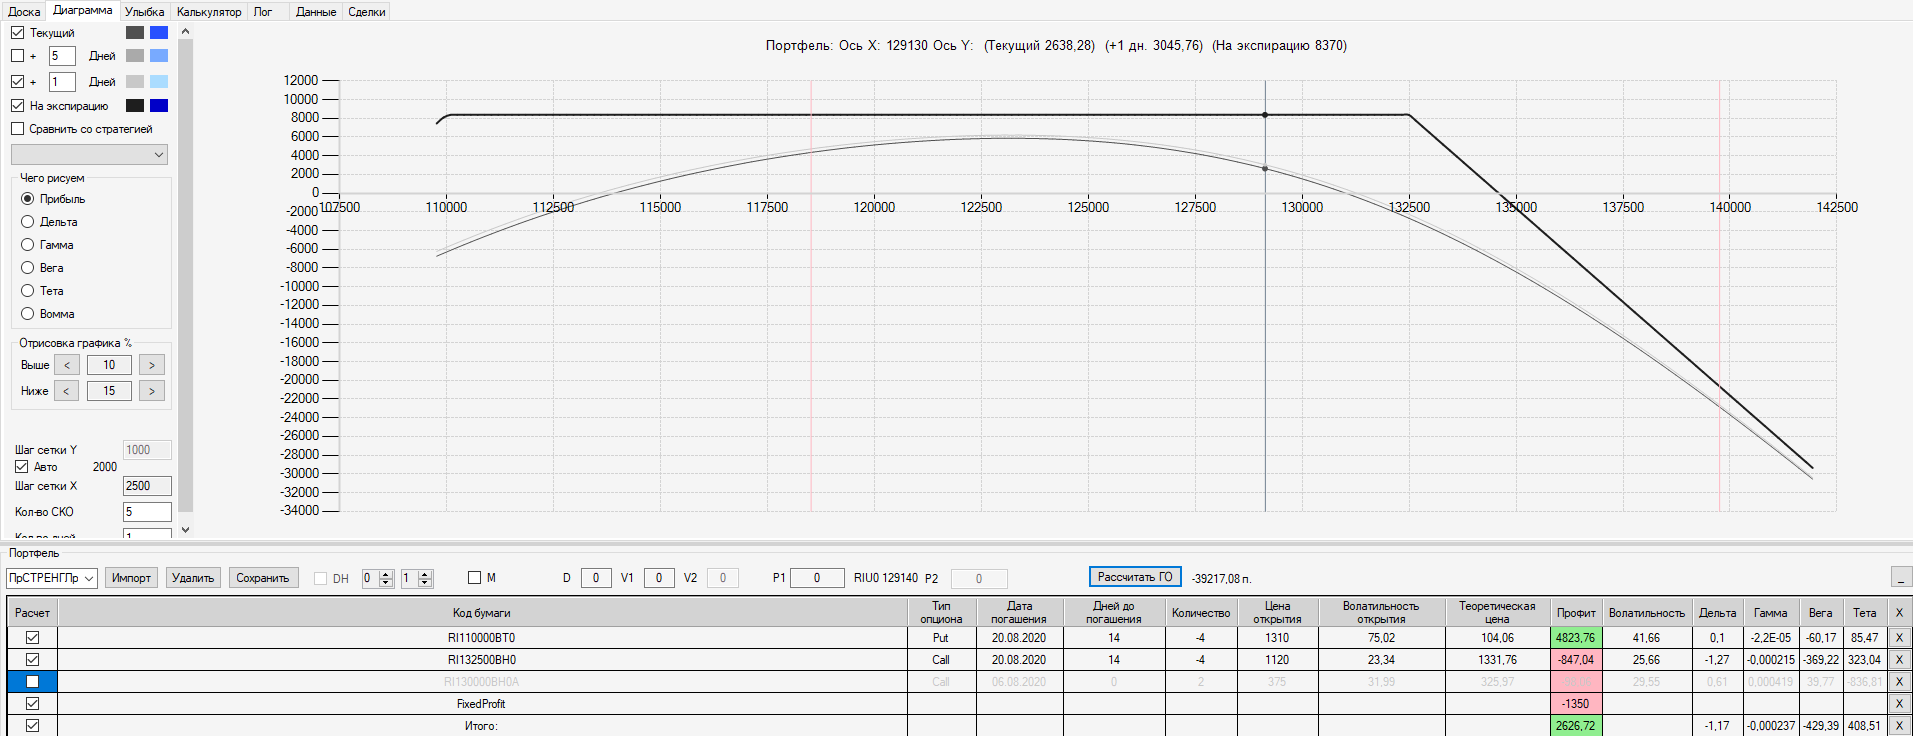
Task: Uncheck the RI132500BH0 Расчет checkbox
Action: point(32,660)
